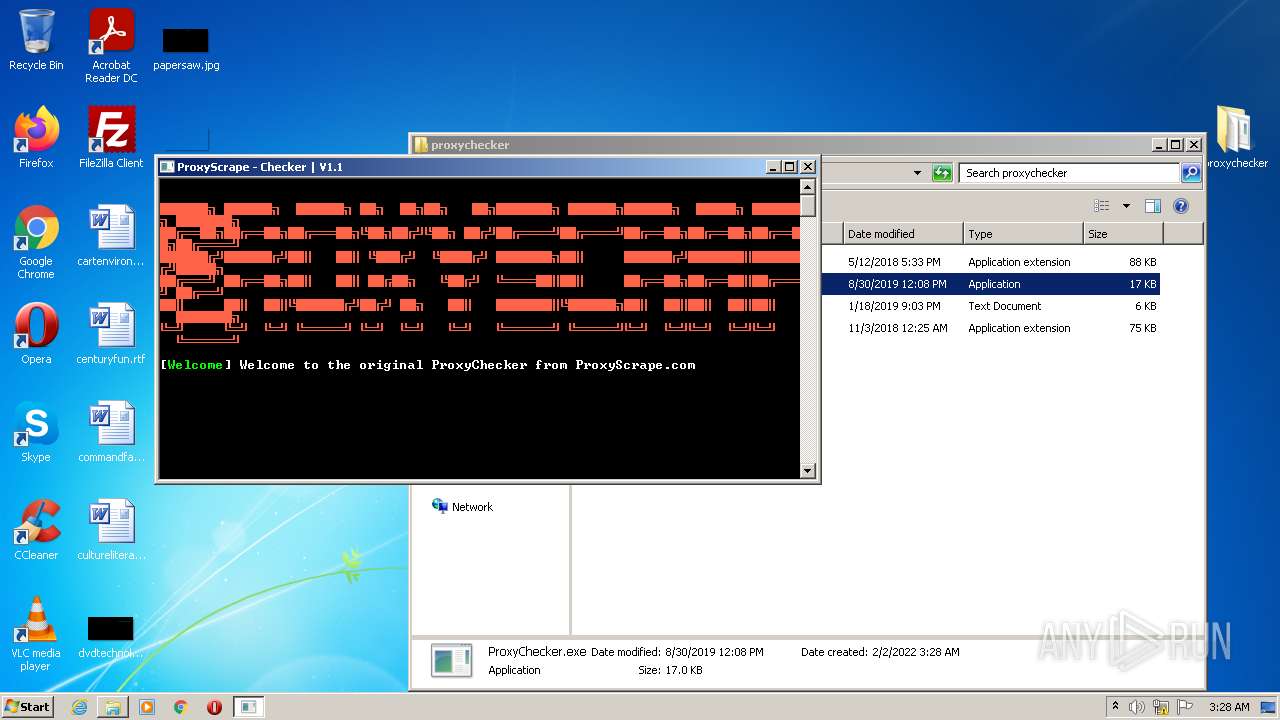Click console scrollbar up arrow
The width and height of the screenshot is (1280, 720).
pyautogui.click(x=808, y=187)
